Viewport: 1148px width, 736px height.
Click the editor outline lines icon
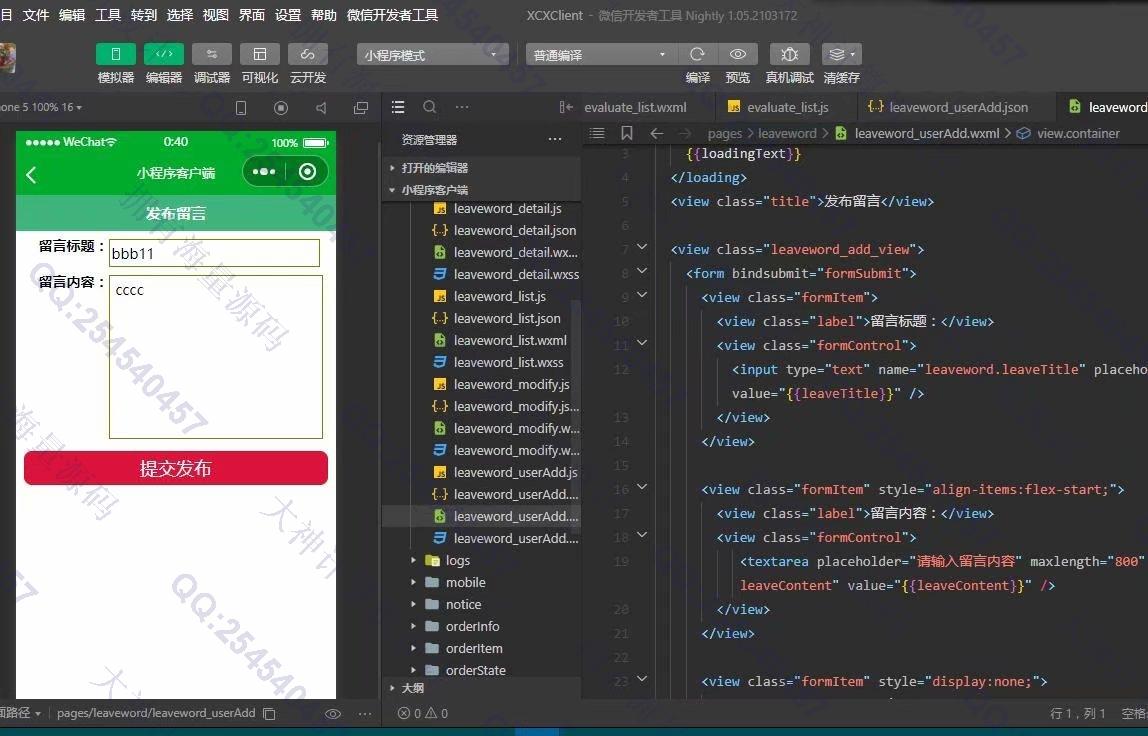coord(597,133)
